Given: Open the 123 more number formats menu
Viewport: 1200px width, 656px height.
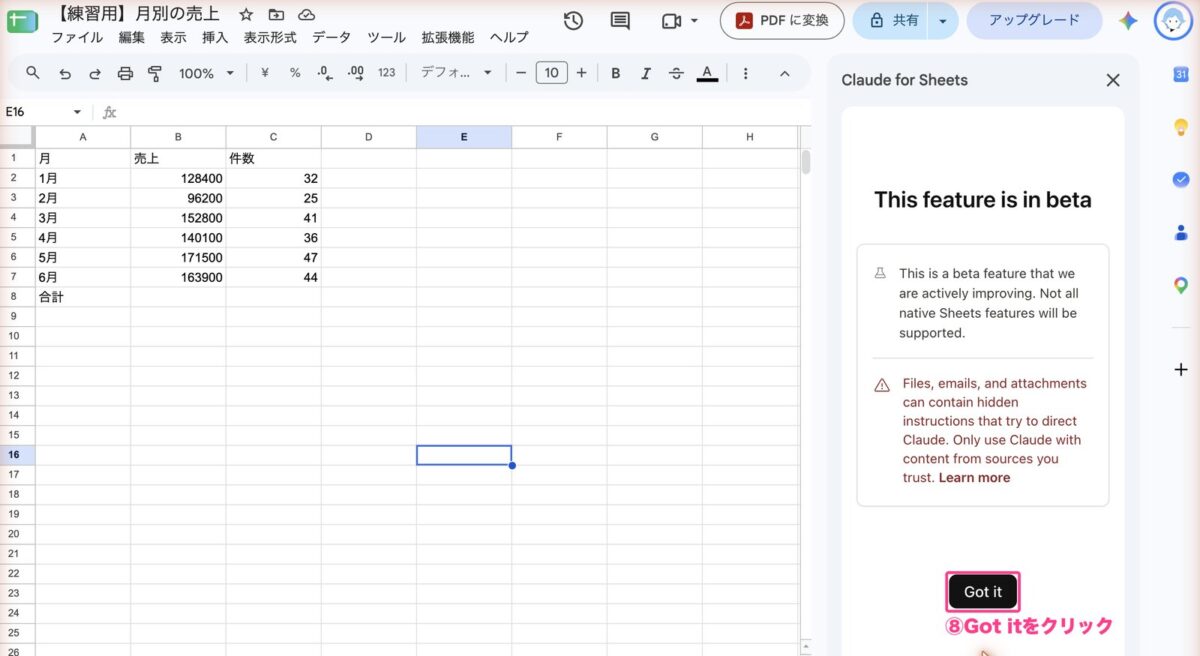Looking at the screenshot, I should point(387,73).
